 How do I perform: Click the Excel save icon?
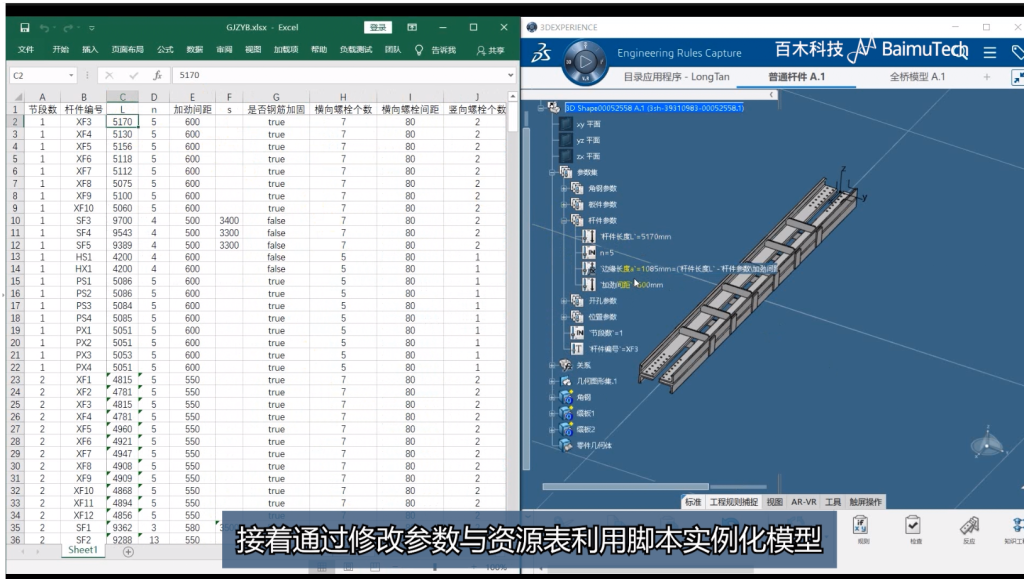point(25,27)
